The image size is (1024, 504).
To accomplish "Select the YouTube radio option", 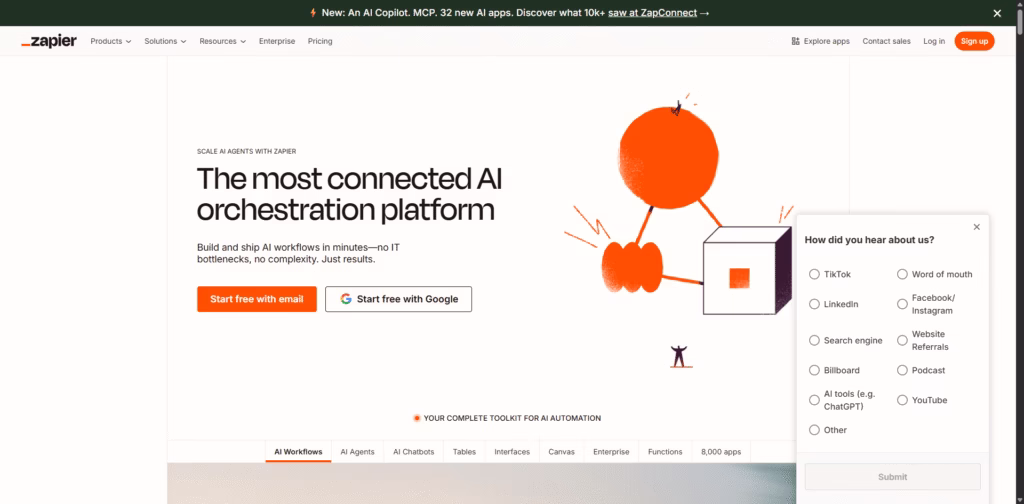I will point(902,400).
